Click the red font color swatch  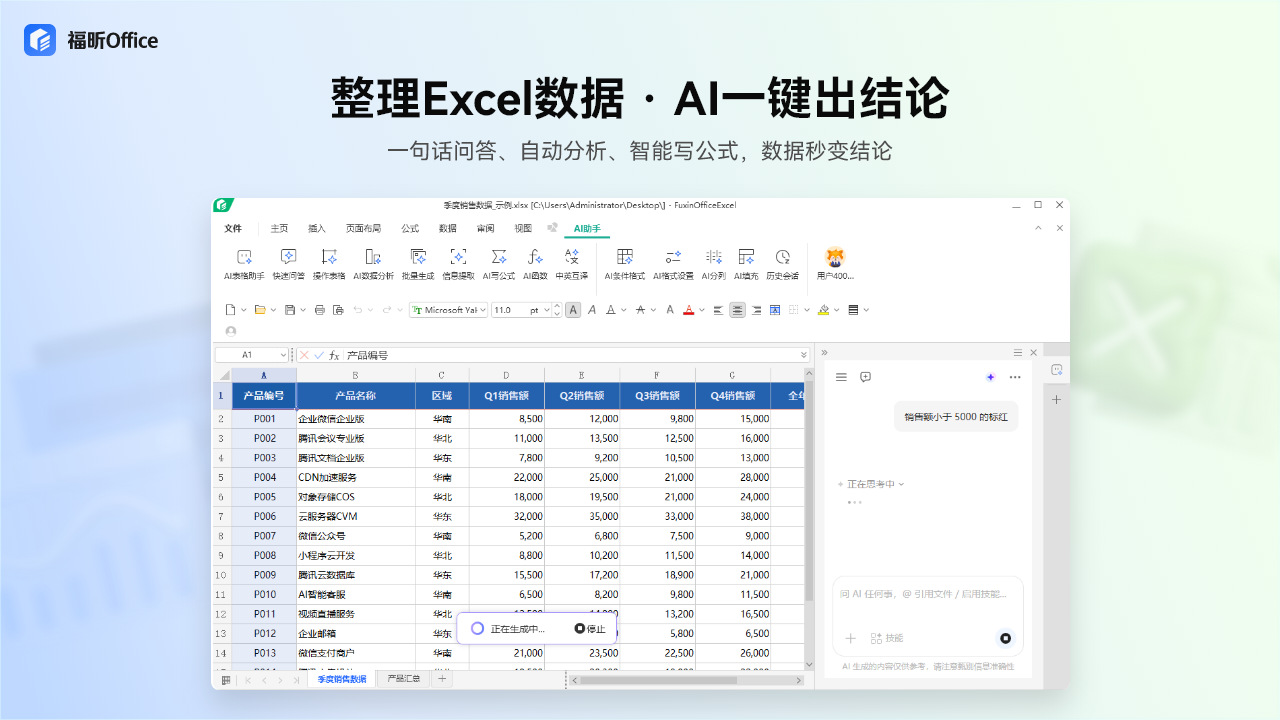point(688,310)
